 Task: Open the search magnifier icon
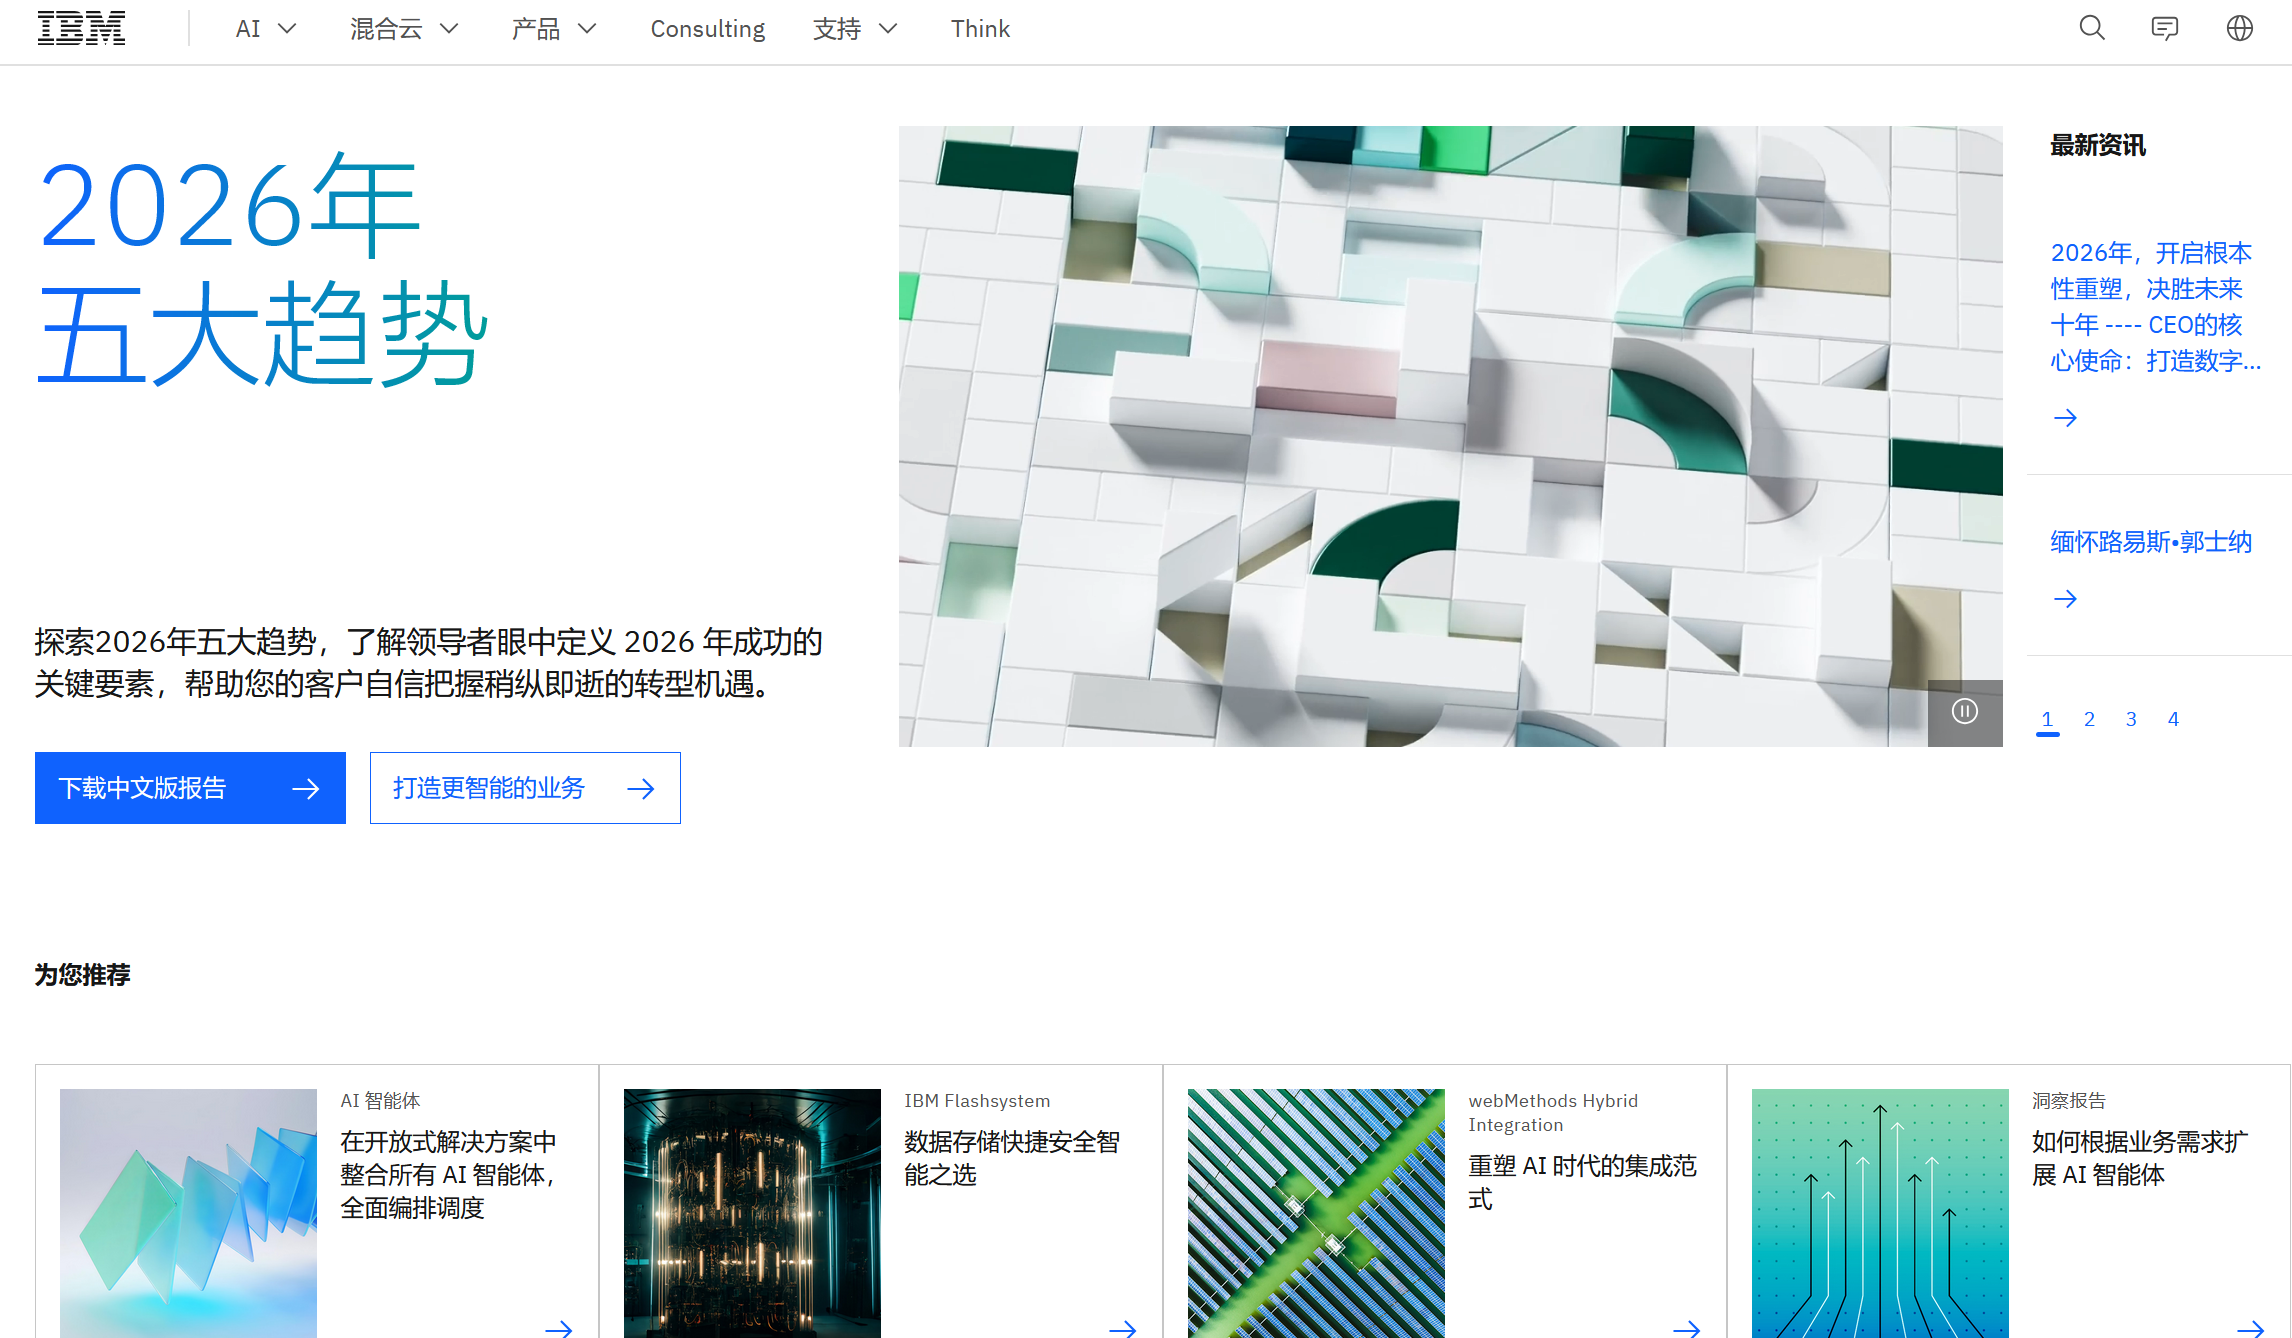click(x=2092, y=28)
